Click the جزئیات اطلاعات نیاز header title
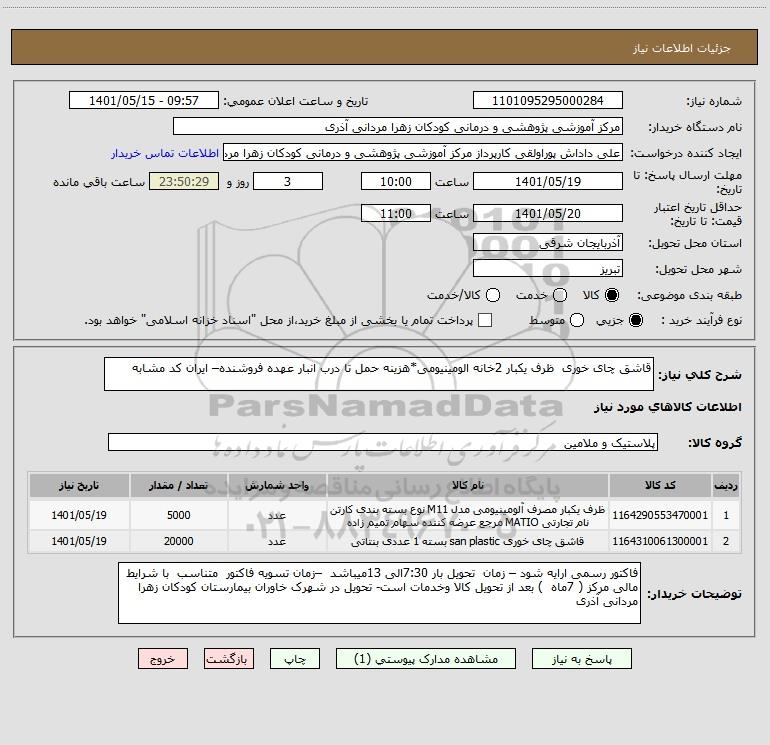 (682, 48)
